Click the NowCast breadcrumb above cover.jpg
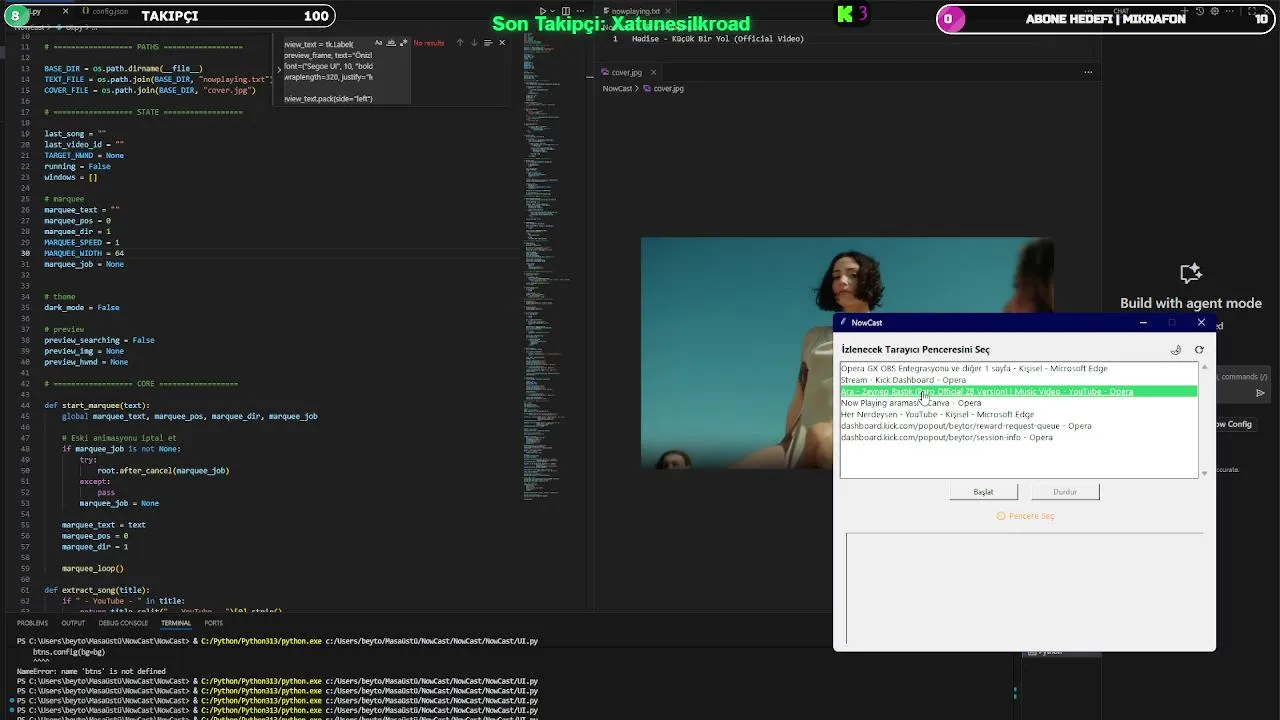Screen dimensions: 1280x720 click(x=617, y=88)
